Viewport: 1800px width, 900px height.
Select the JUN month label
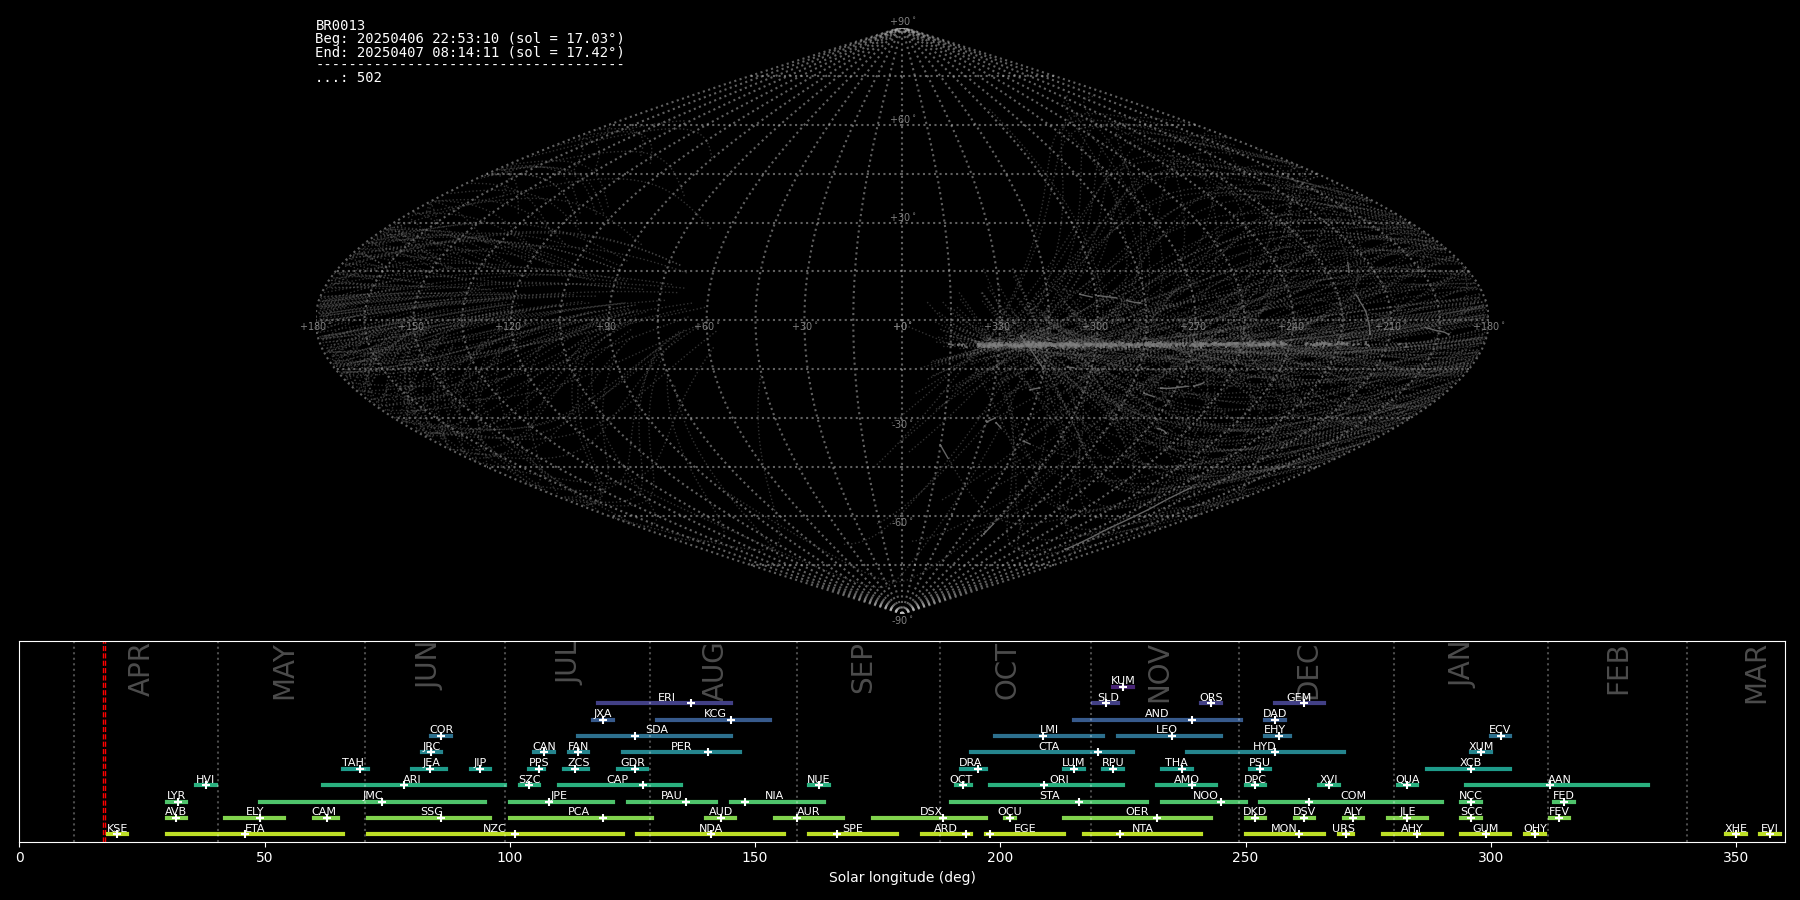click(x=427, y=665)
